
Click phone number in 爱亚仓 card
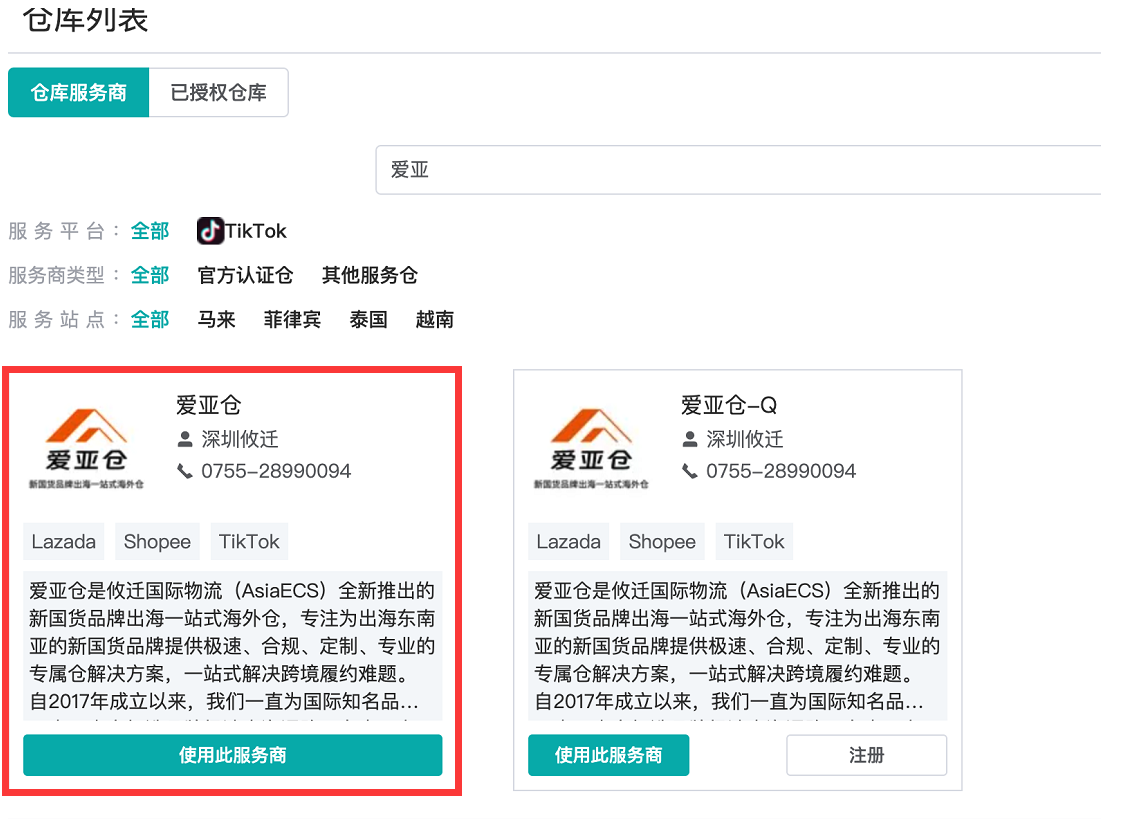[x=275, y=471]
